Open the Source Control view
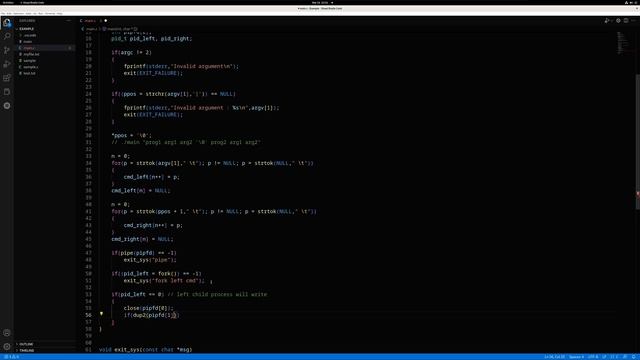This screenshot has height=360, width=640. pos(7,50)
